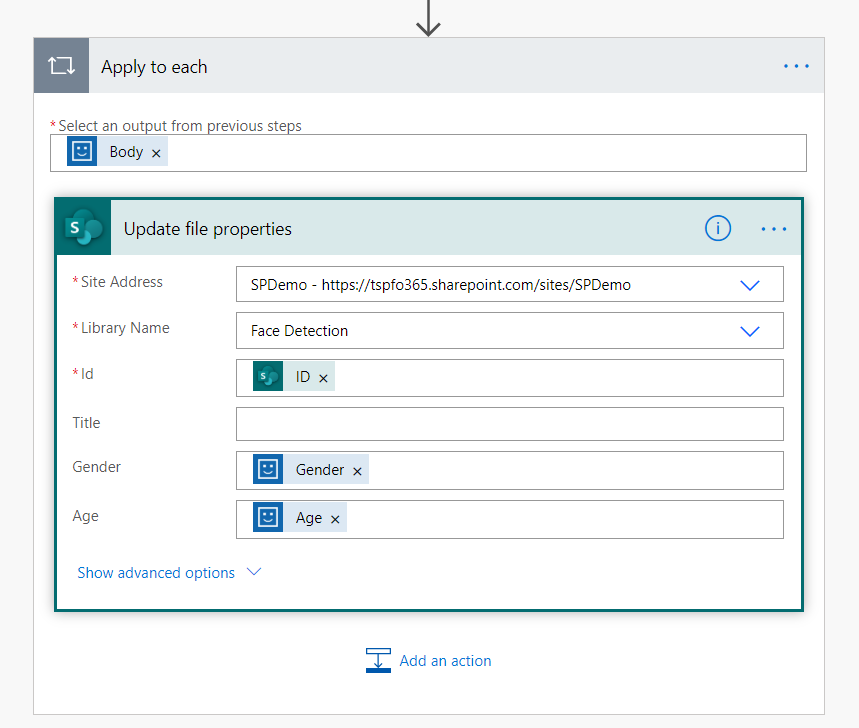Click the Add an action icon

tap(378, 661)
